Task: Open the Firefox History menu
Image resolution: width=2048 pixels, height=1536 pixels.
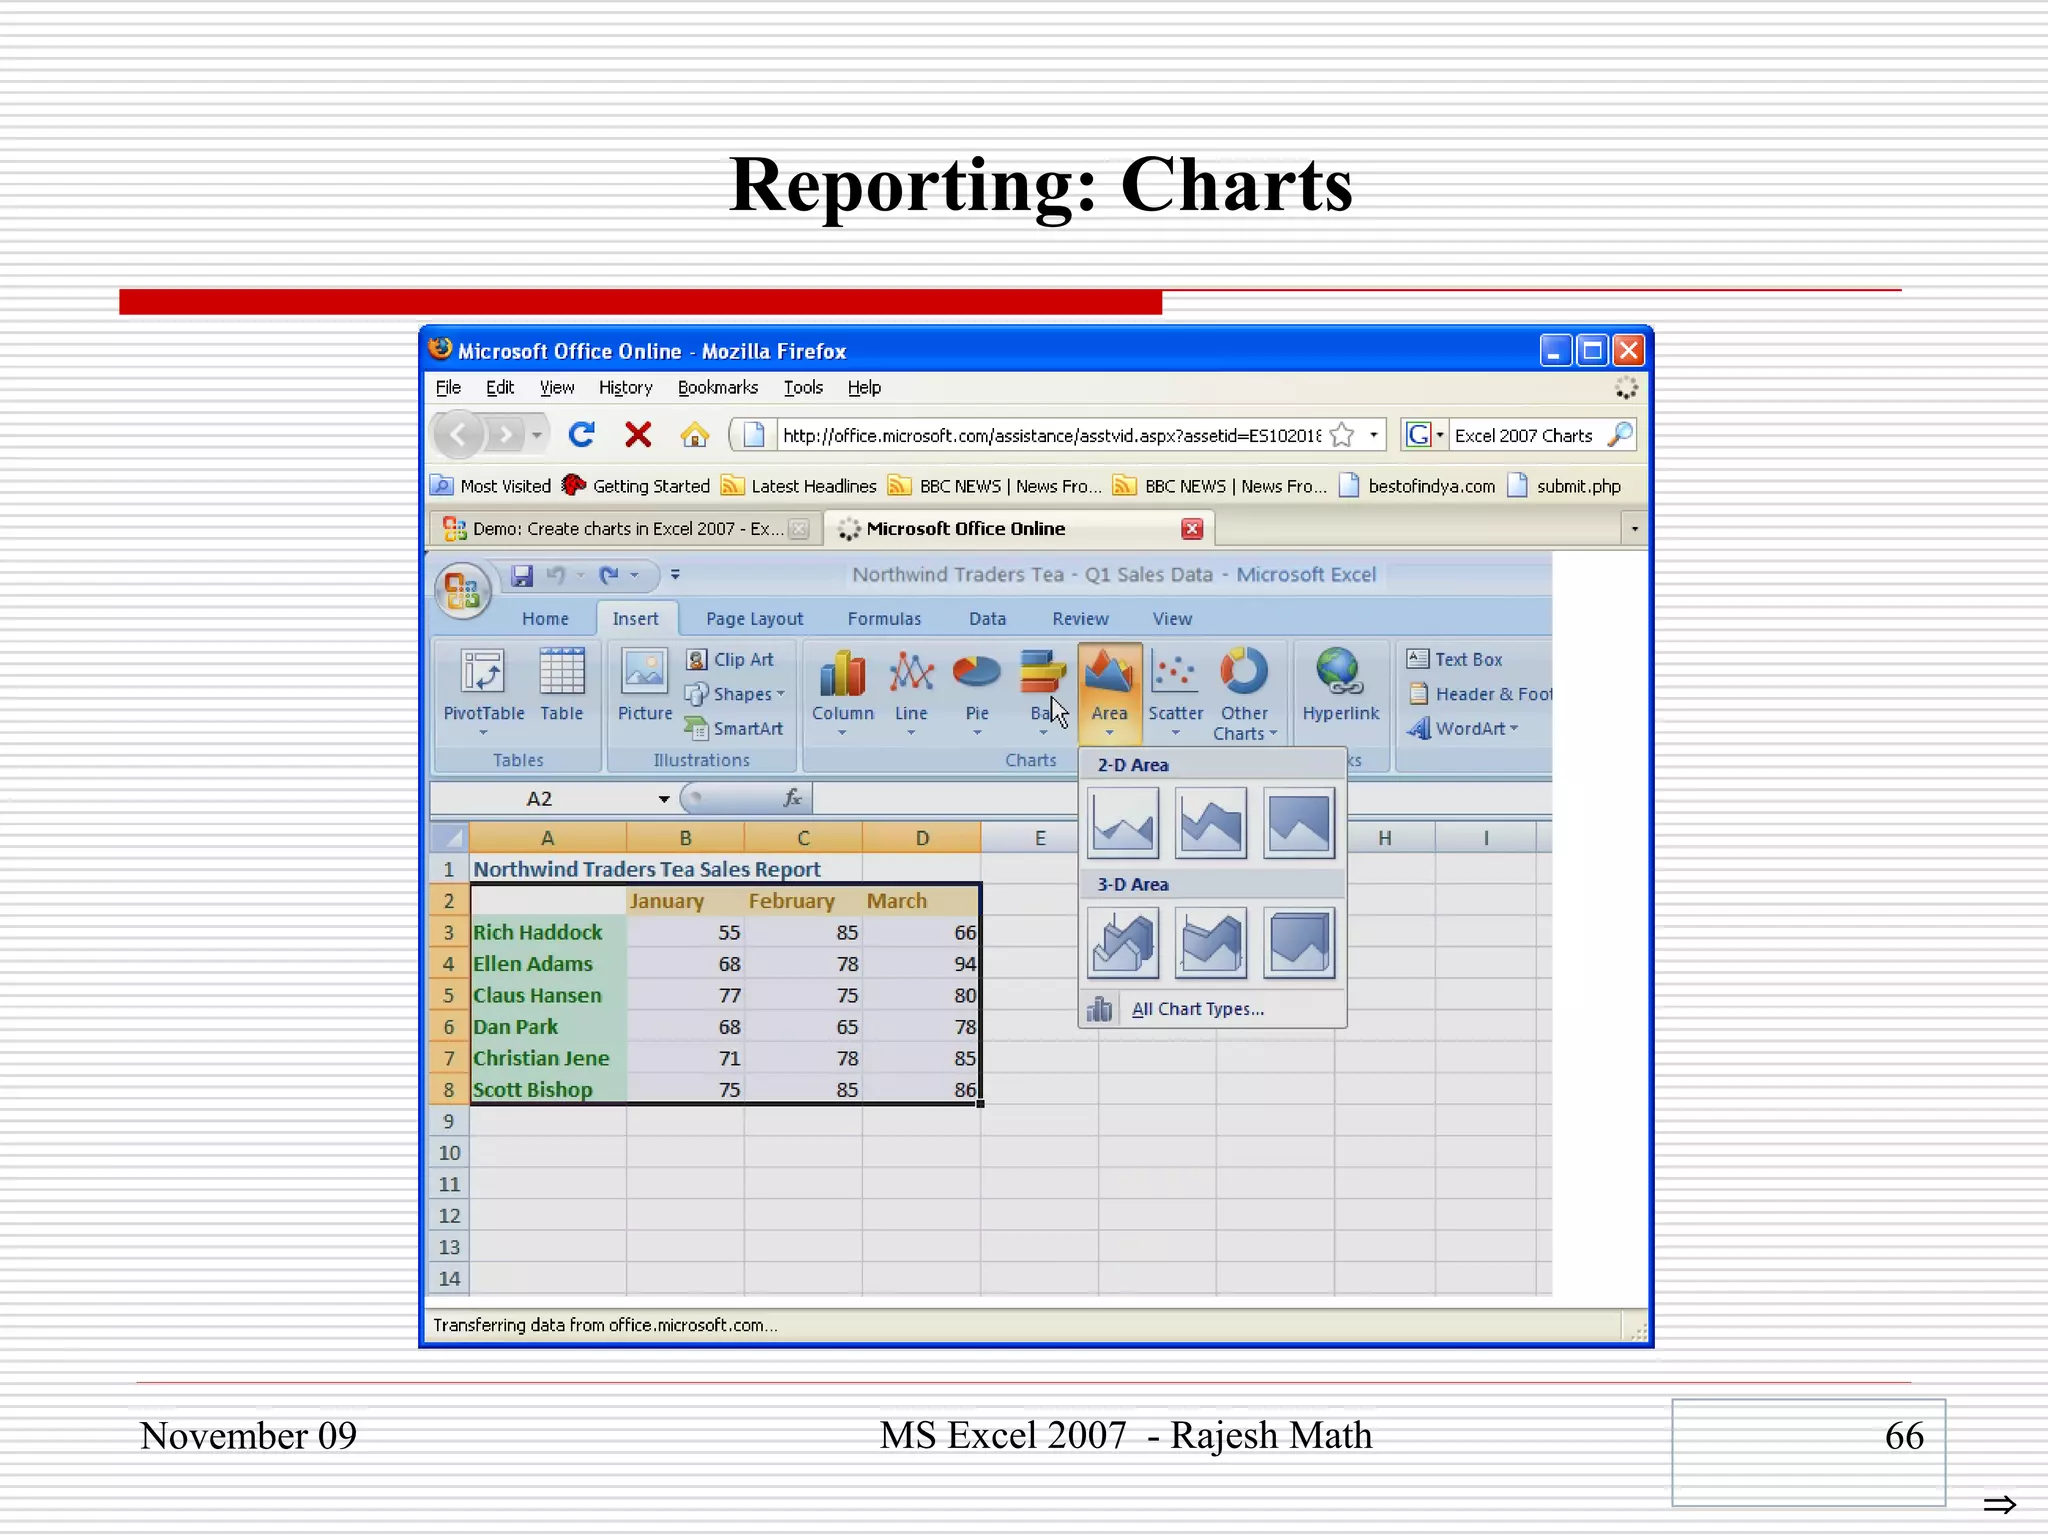Action: (625, 388)
